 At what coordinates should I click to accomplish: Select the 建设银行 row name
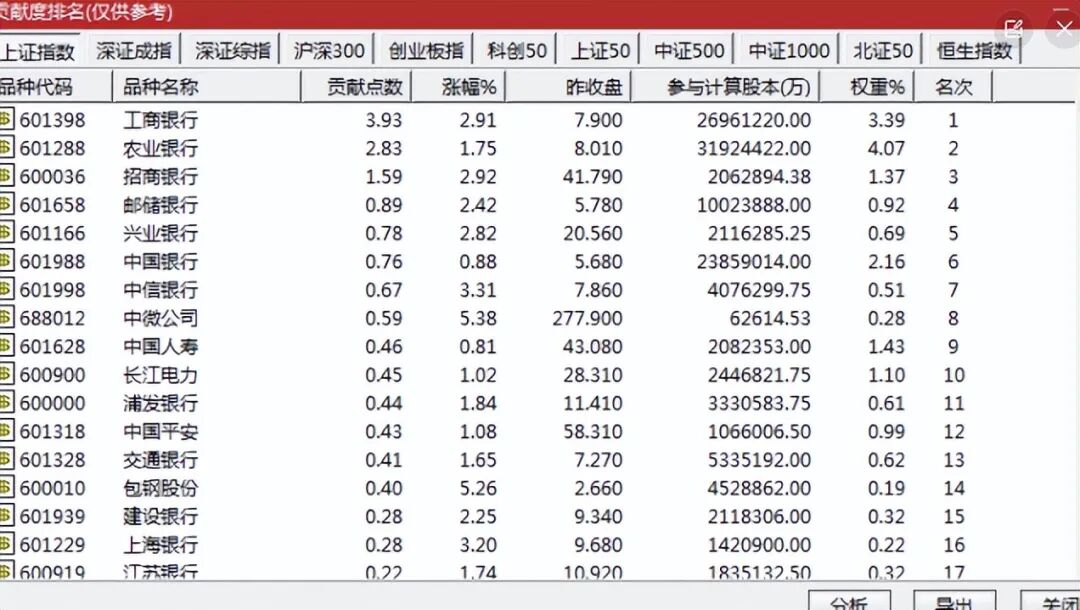(160, 516)
